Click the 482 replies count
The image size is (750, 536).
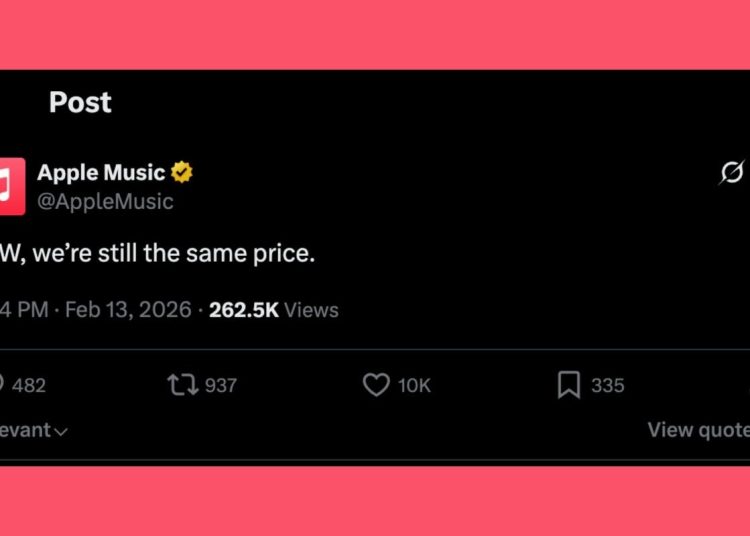coord(29,385)
